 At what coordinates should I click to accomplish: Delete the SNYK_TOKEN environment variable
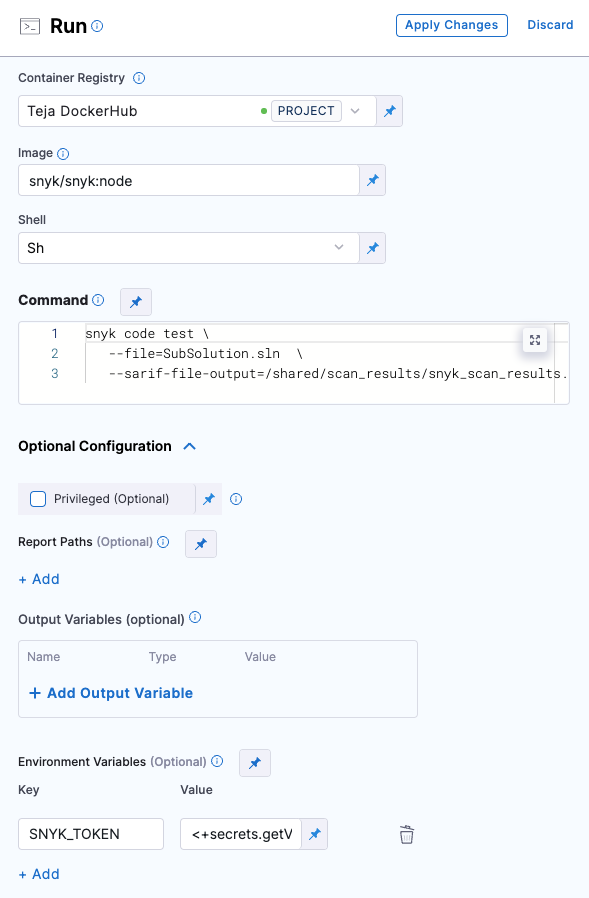click(406, 834)
